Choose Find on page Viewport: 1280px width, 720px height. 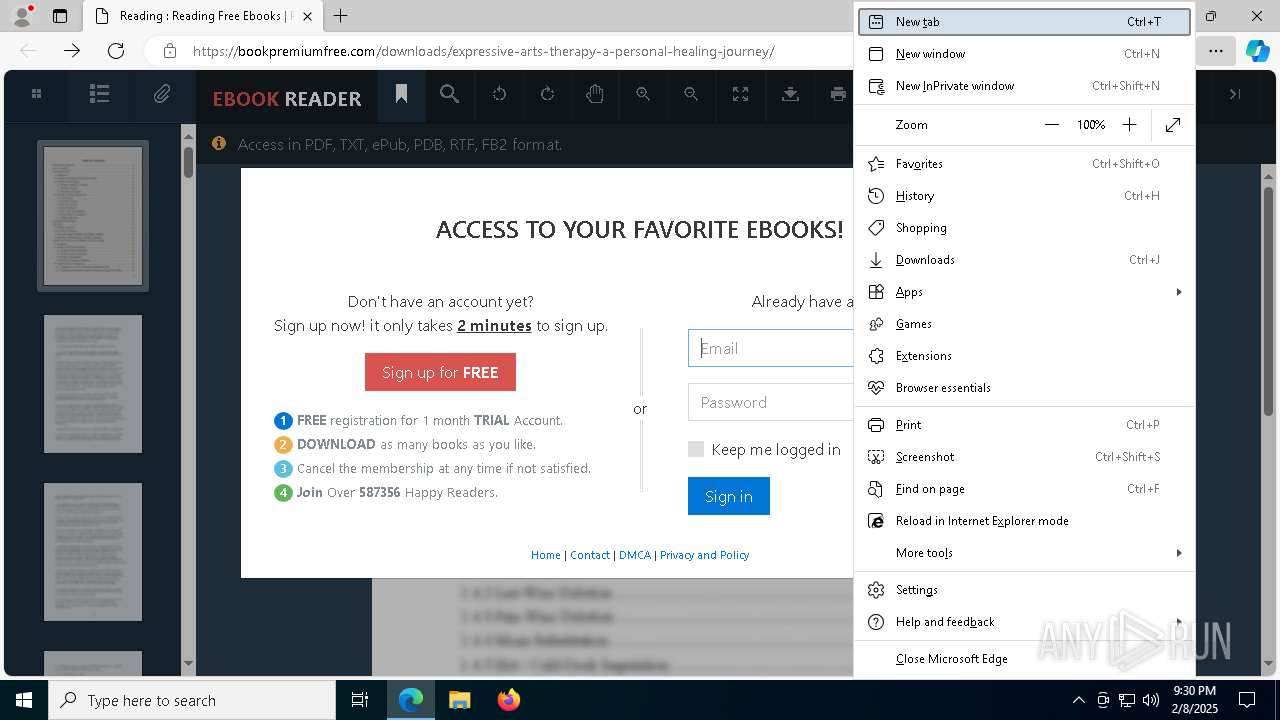click(x=1024, y=489)
